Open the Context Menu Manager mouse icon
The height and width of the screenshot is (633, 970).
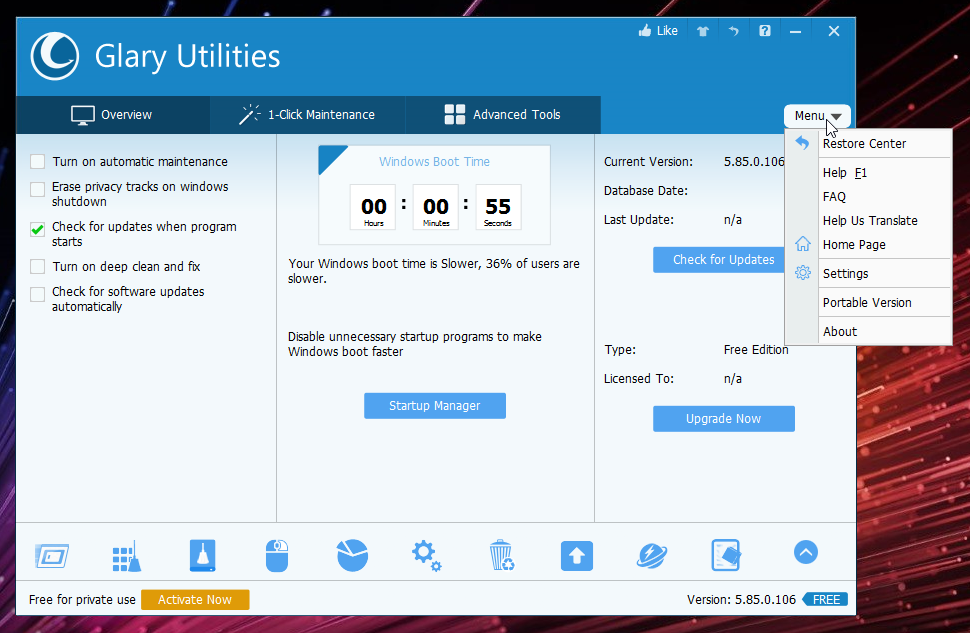pos(277,555)
